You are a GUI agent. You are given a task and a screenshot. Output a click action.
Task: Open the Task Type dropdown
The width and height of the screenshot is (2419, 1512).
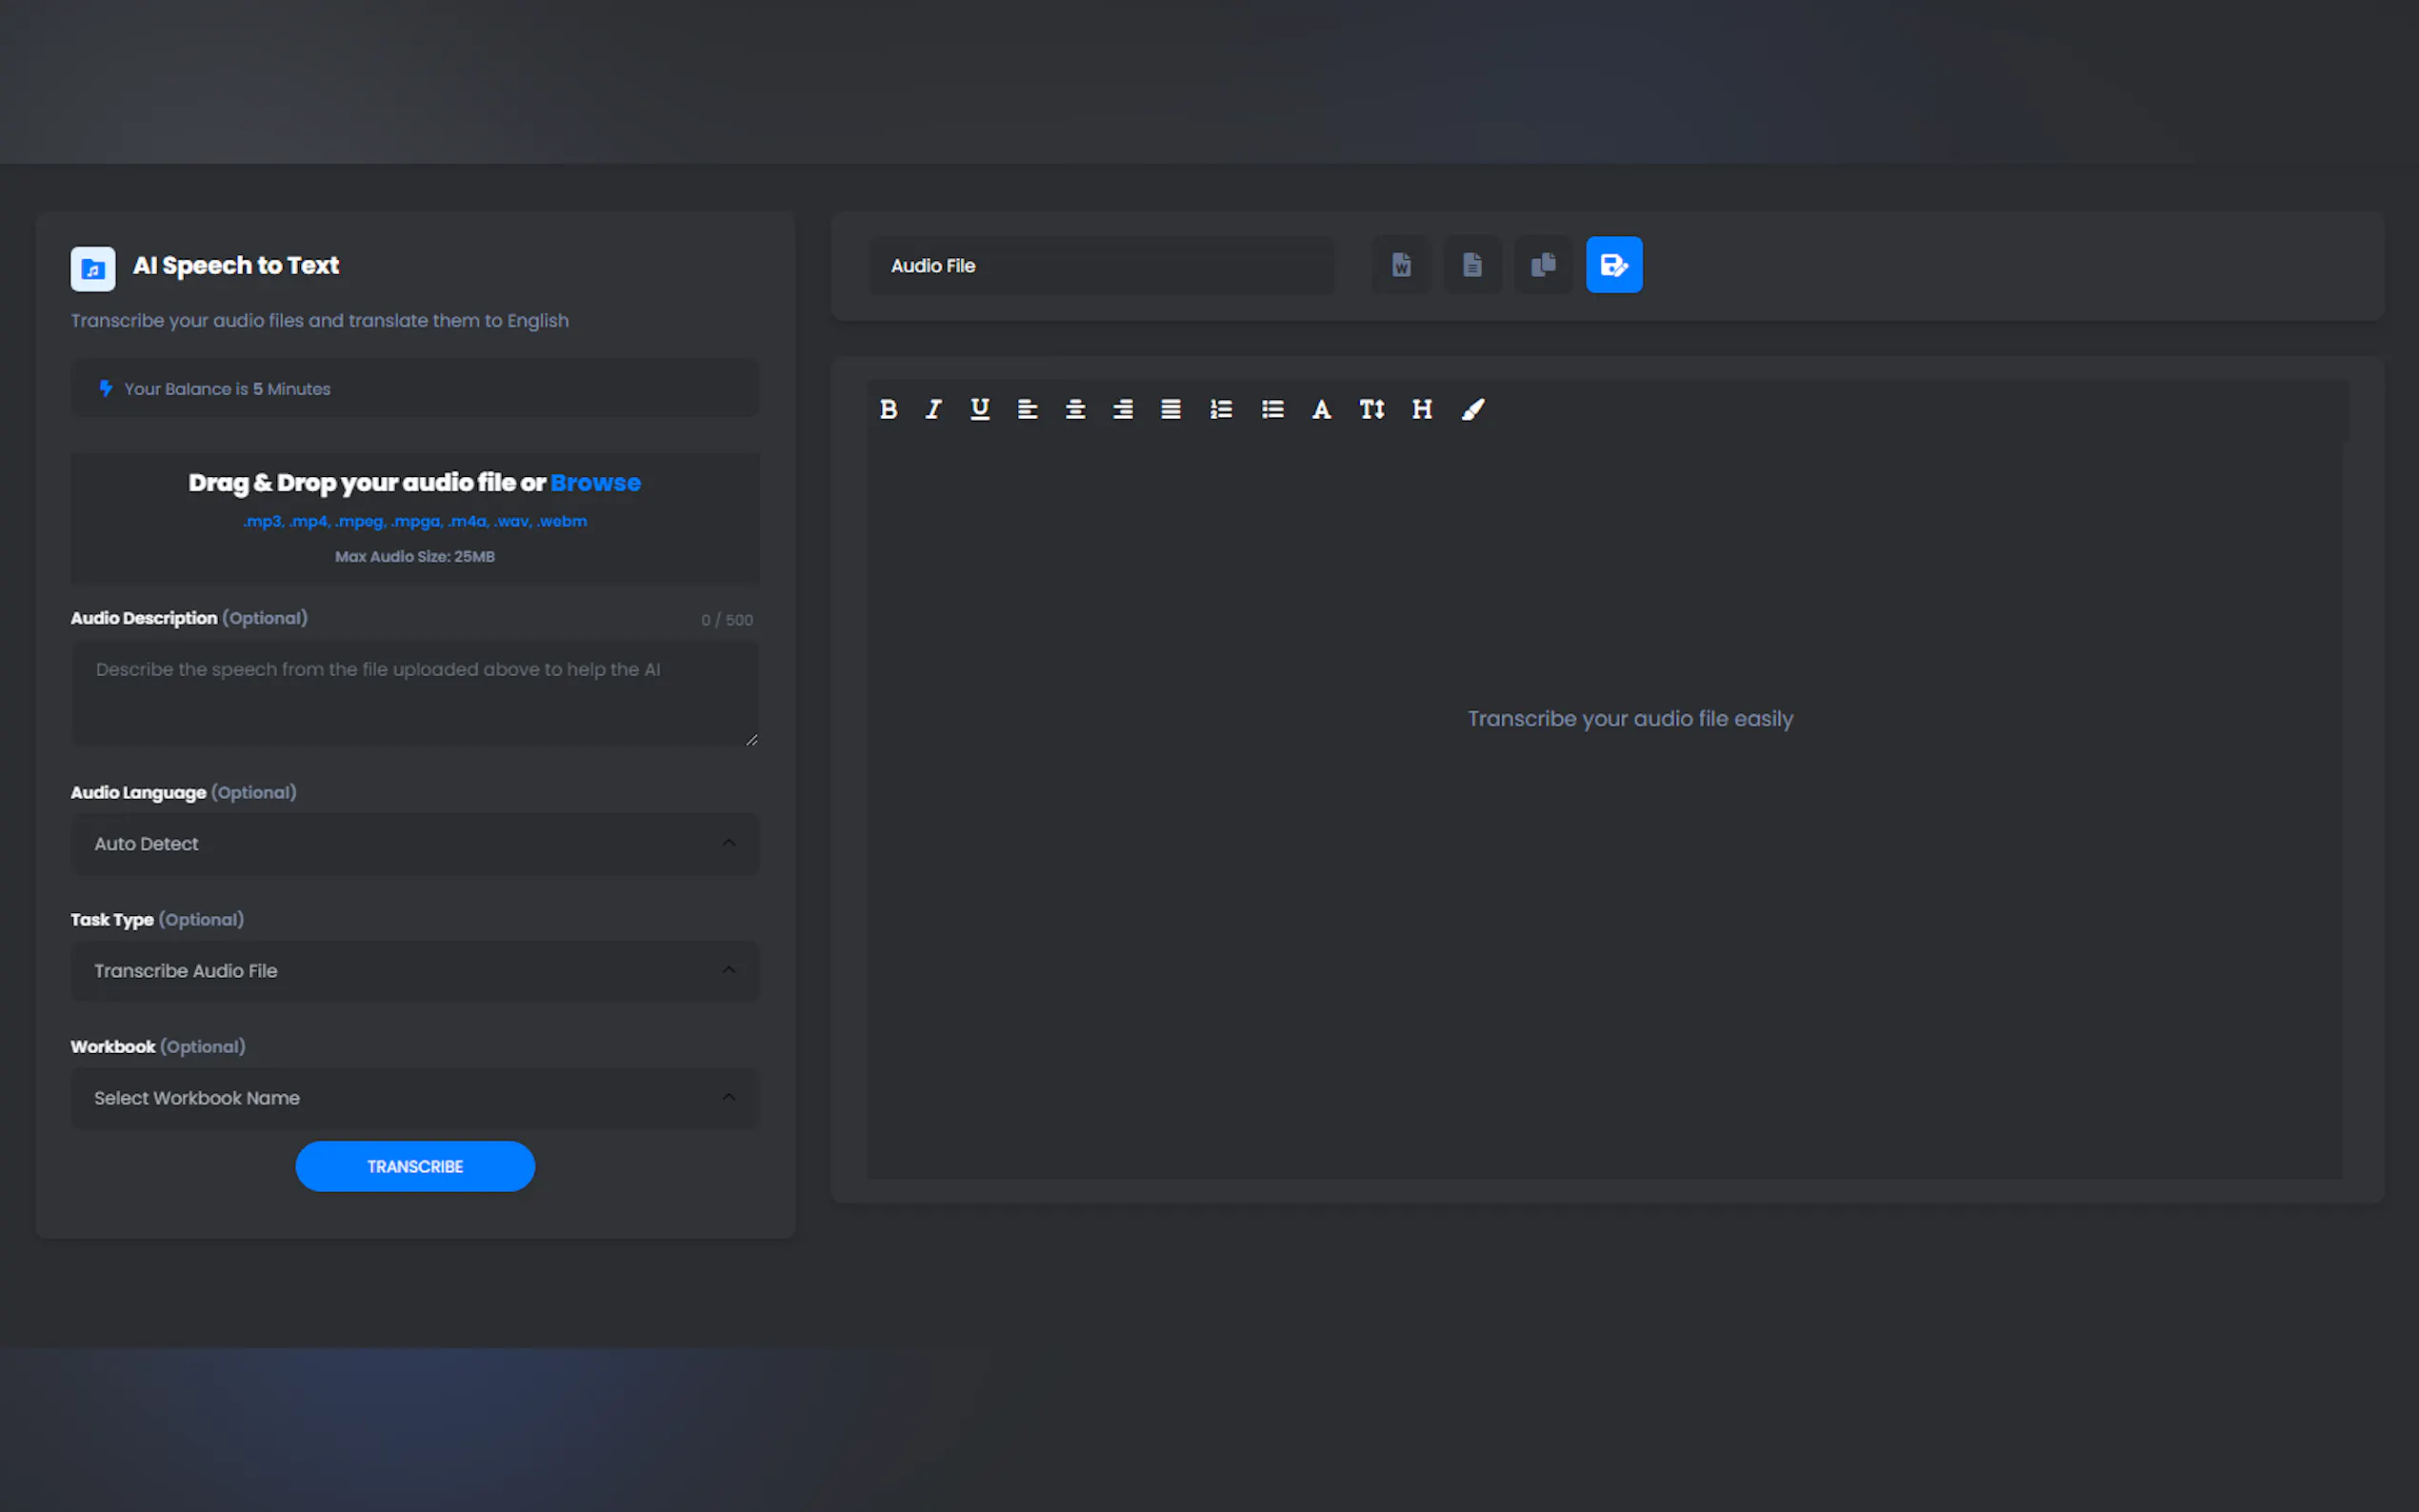[x=414, y=971]
